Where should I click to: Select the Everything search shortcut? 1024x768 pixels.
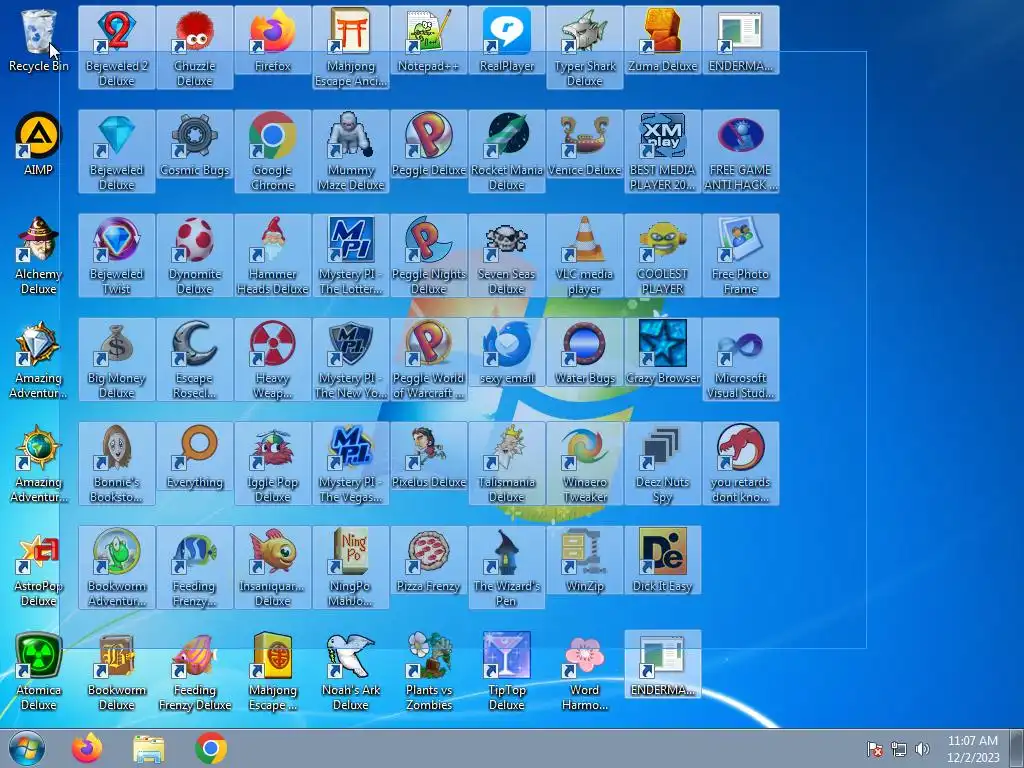pyautogui.click(x=195, y=456)
